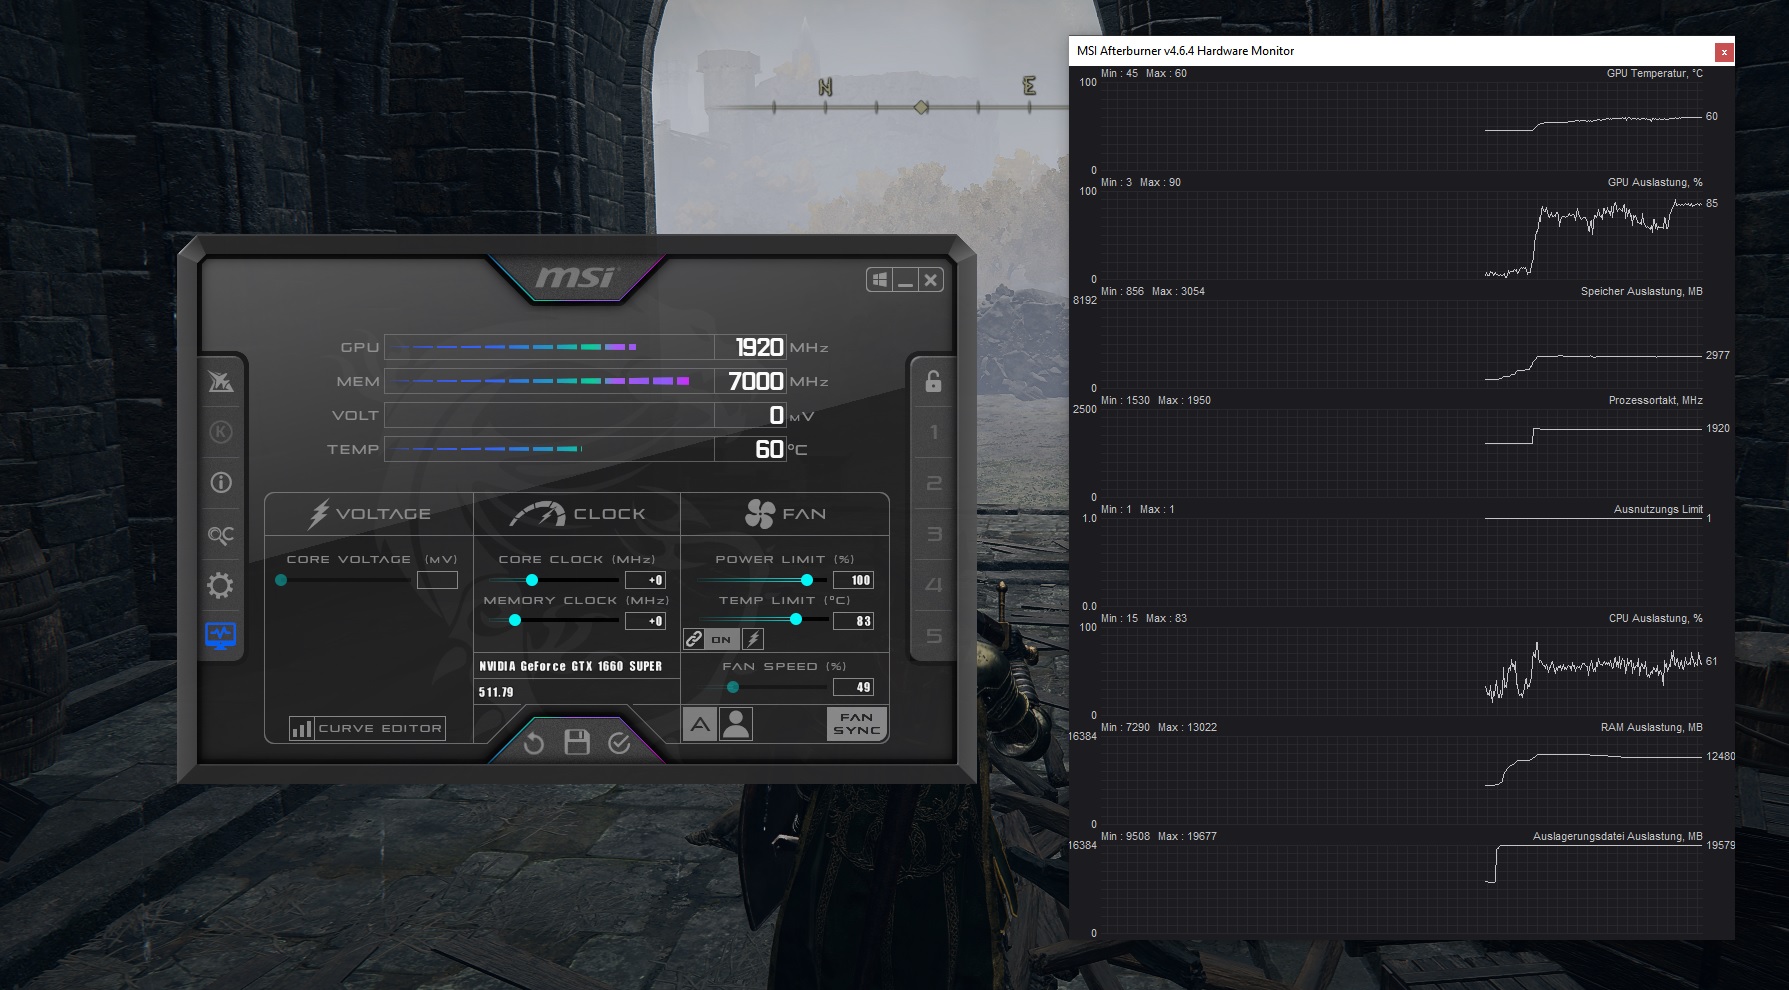
Task: Select profile slot 3
Action: coord(933,534)
